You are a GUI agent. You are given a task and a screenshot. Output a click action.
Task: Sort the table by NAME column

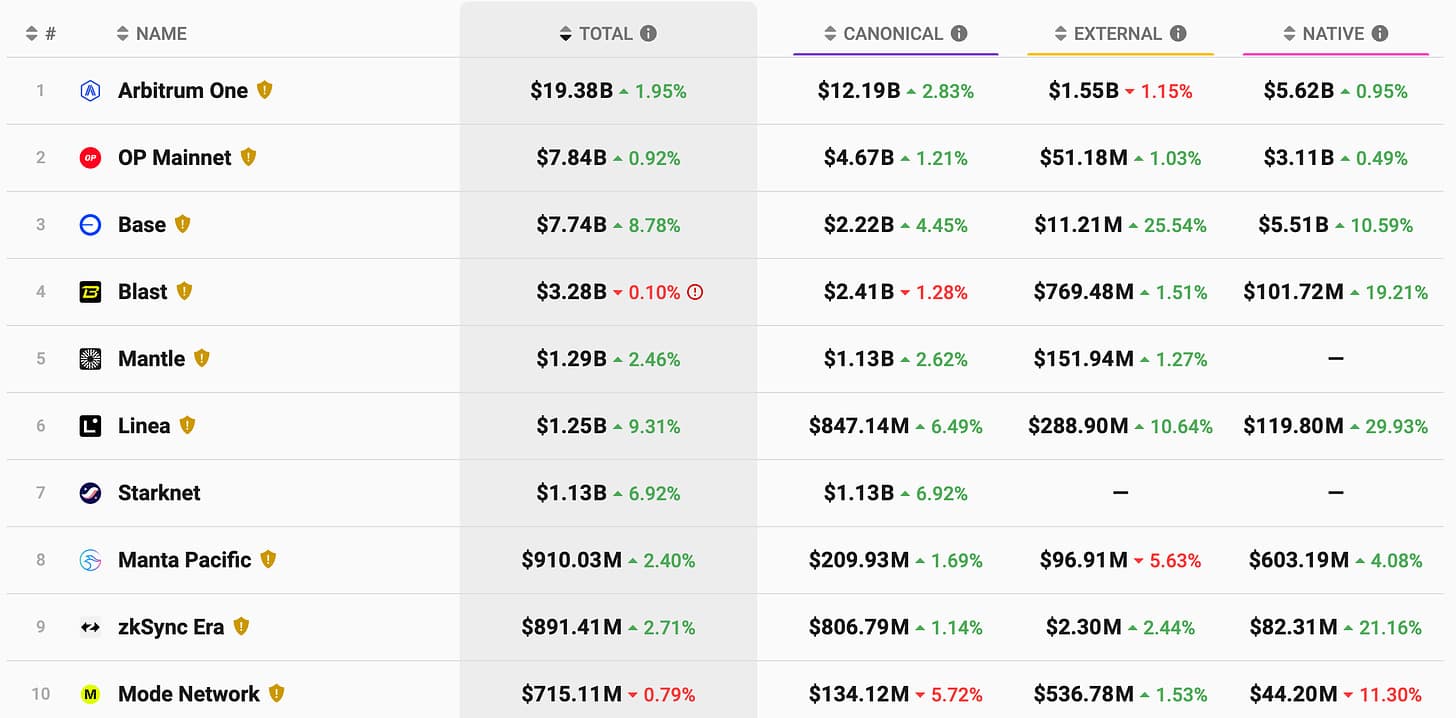pyautogui.click(x=151, y=34)
